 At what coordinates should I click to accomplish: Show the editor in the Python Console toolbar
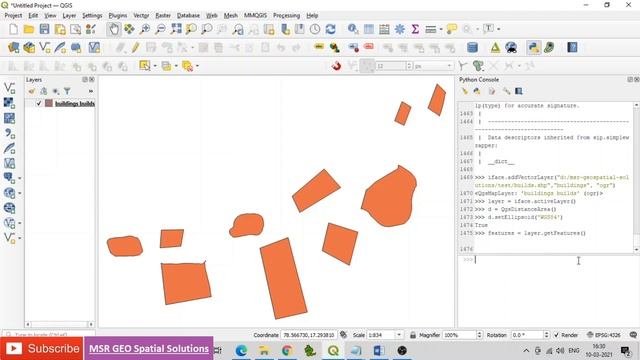coord(491,91)
